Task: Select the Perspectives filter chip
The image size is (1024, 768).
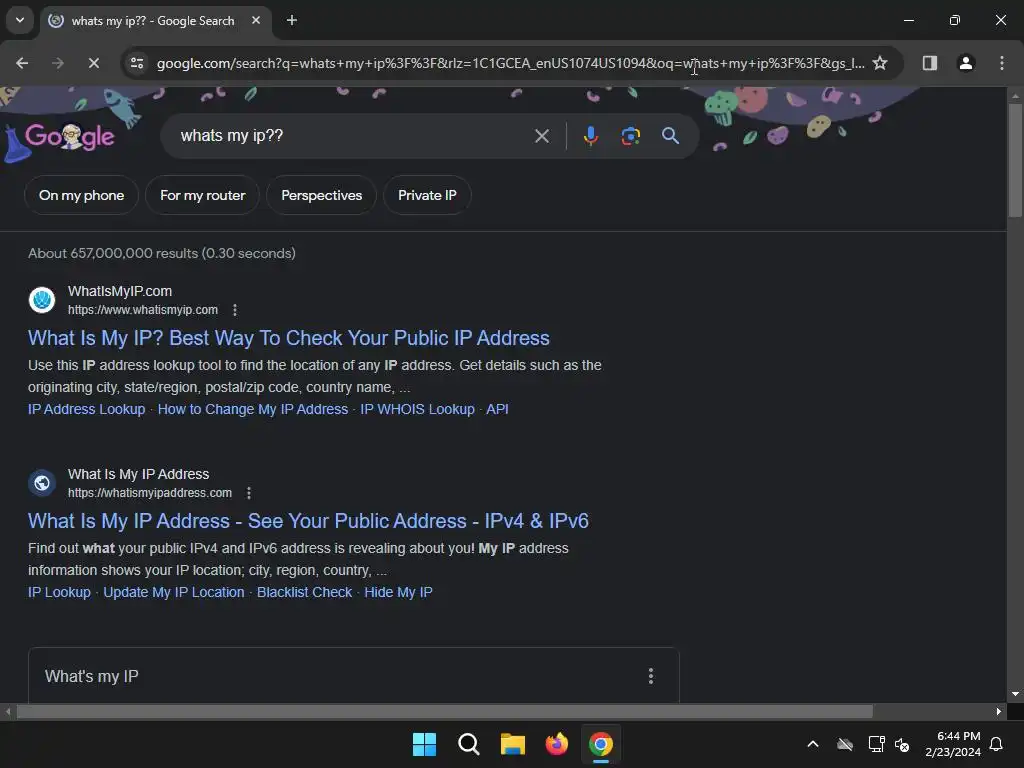Action: click(x=321, y=195)
